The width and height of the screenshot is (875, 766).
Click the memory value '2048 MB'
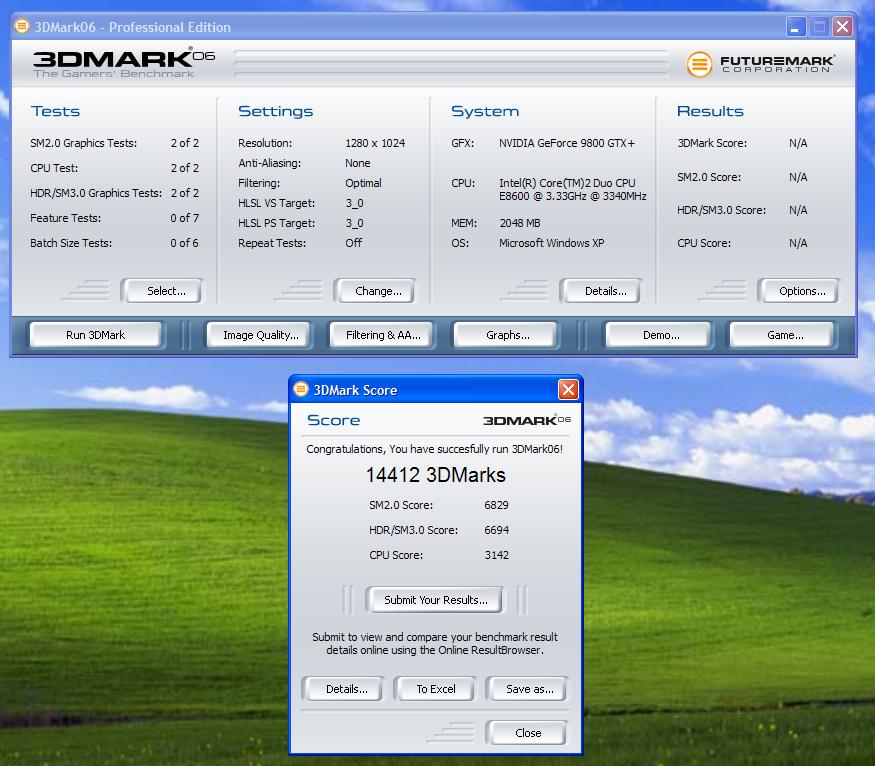(520, 223)
